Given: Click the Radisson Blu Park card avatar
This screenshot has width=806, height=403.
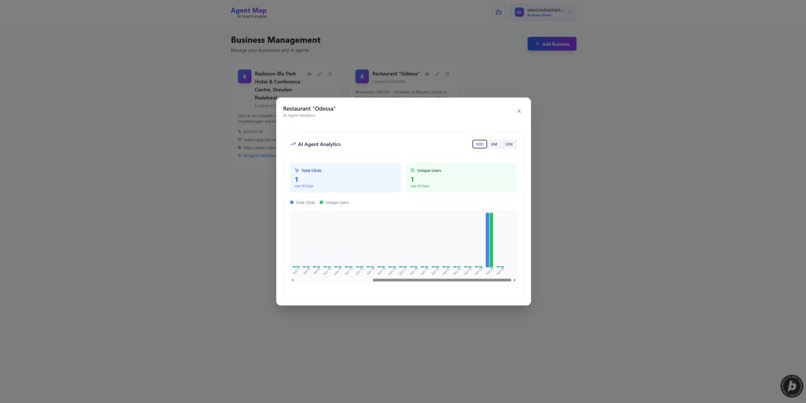Looking at the screenshot, I should pos(244,77).
